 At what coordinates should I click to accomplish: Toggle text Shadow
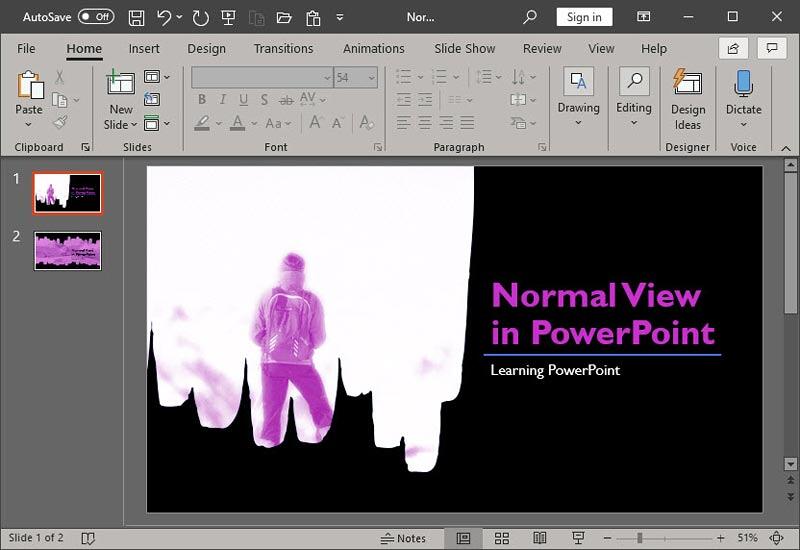[x=264, y=99]
